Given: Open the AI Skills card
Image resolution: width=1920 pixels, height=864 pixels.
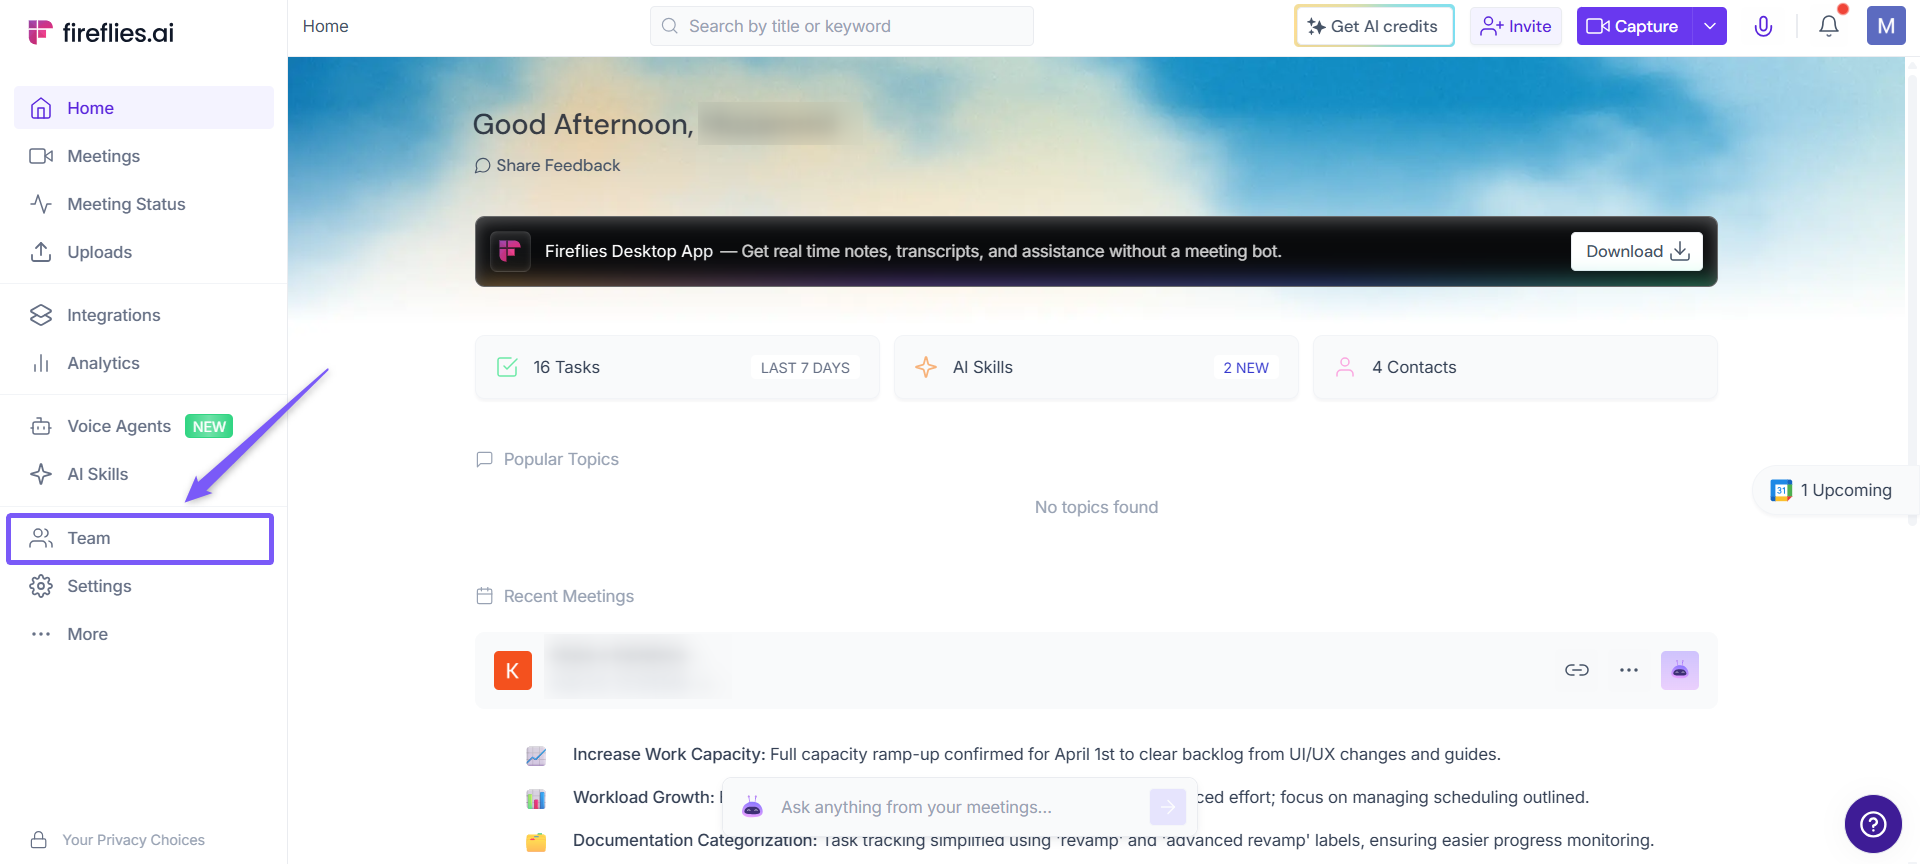Looking at the screenshot, I should [1096, 367].
